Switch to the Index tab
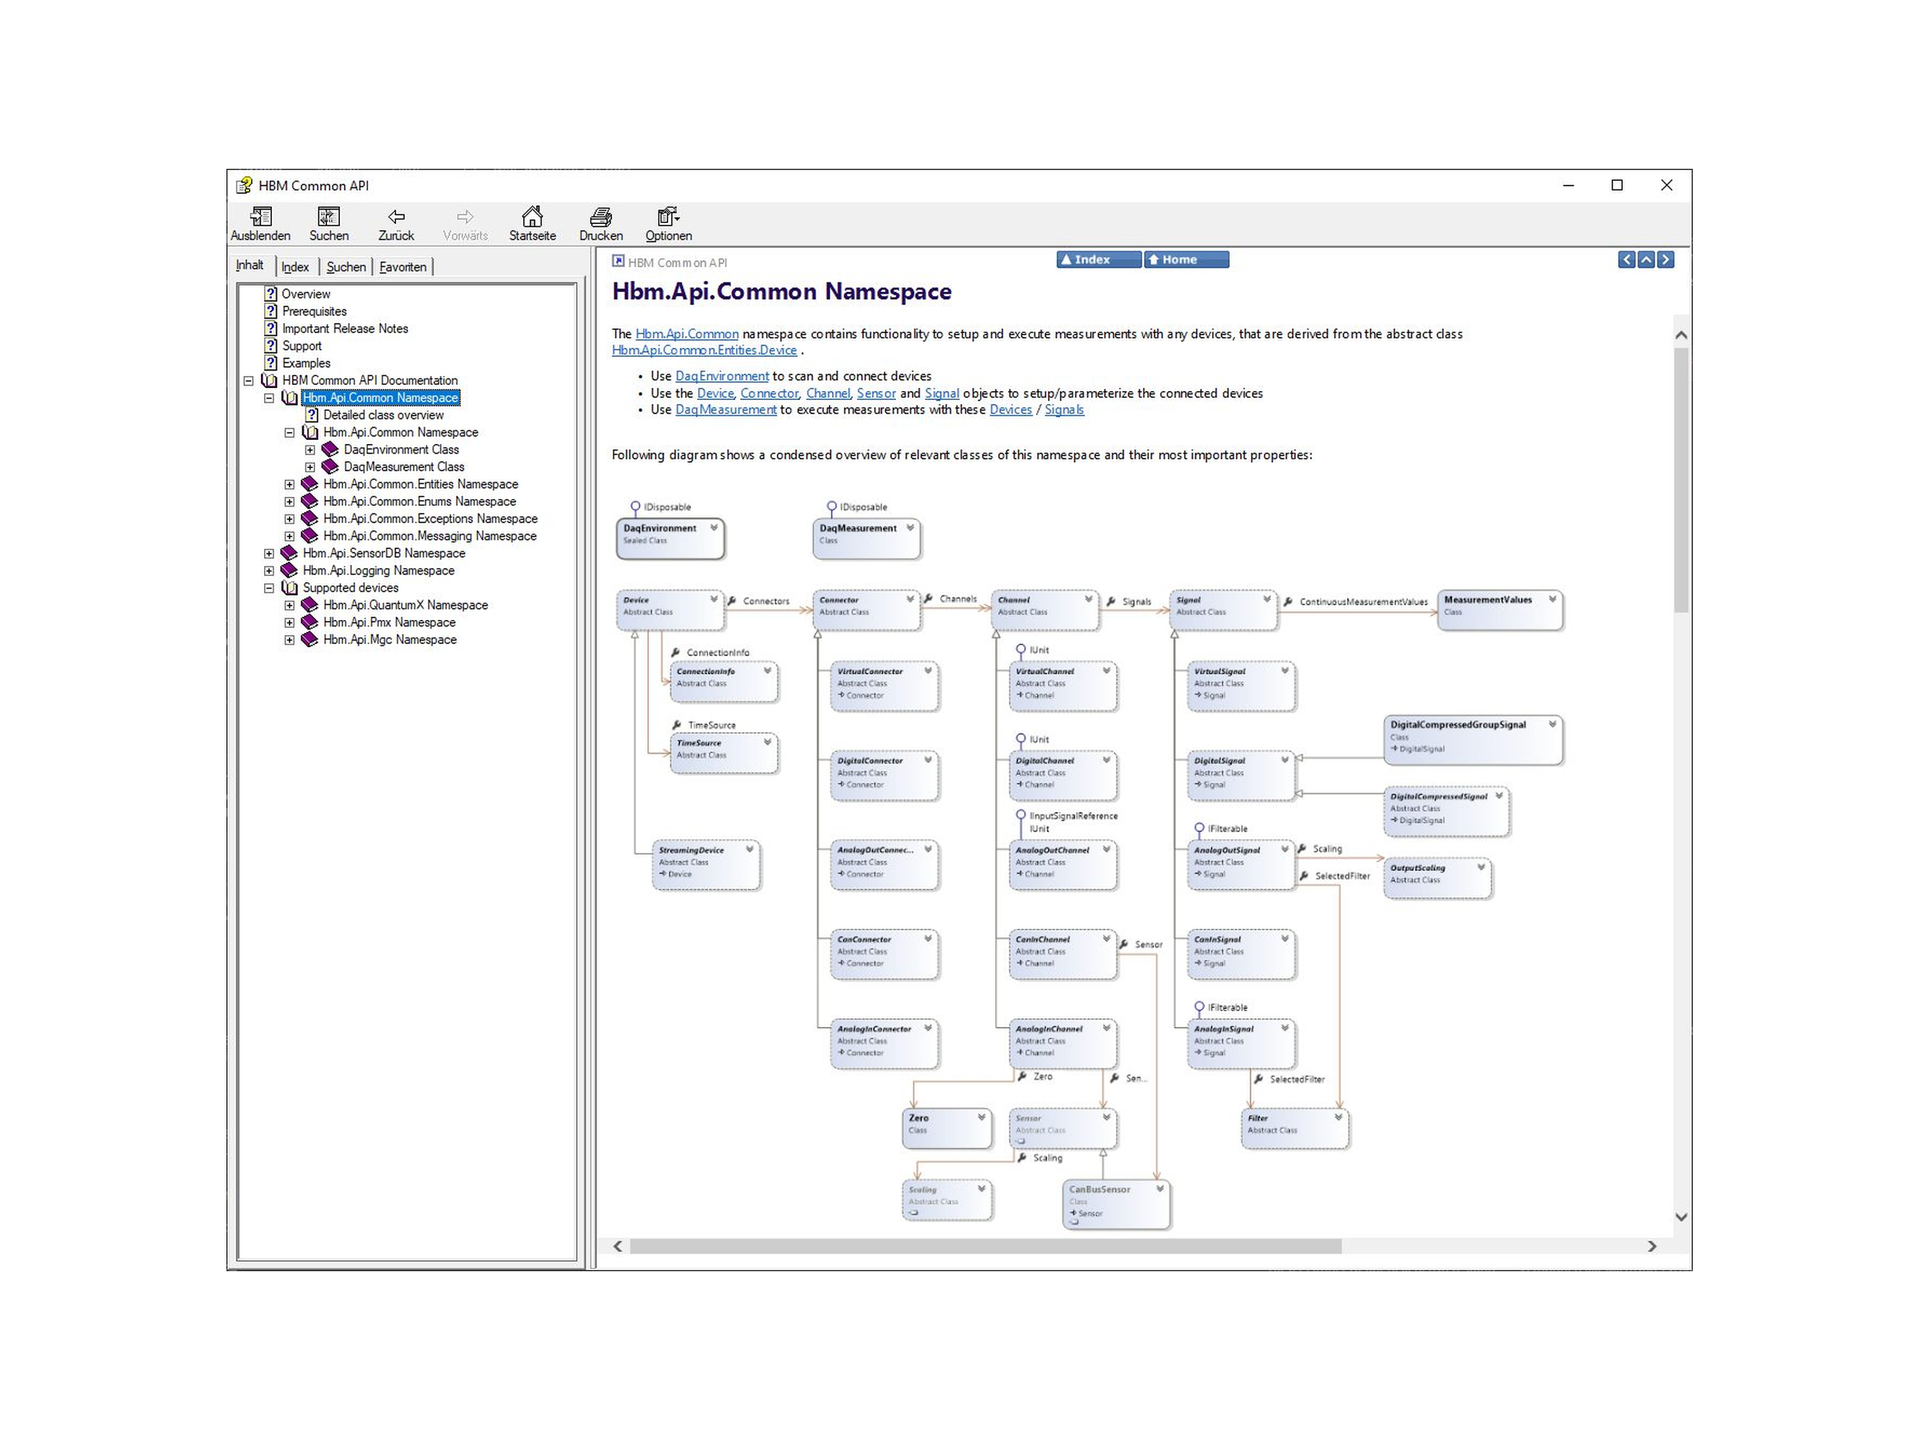The image size is (1920, 1440). click(x=295, y=267)
